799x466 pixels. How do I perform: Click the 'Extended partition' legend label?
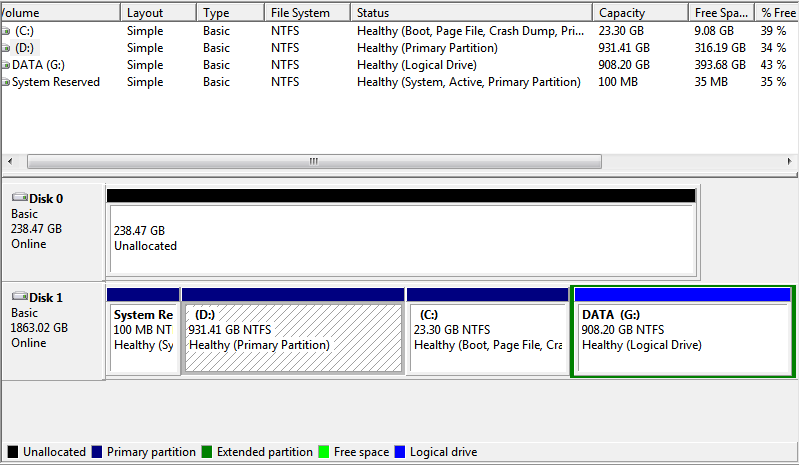(x=264, y=452)
